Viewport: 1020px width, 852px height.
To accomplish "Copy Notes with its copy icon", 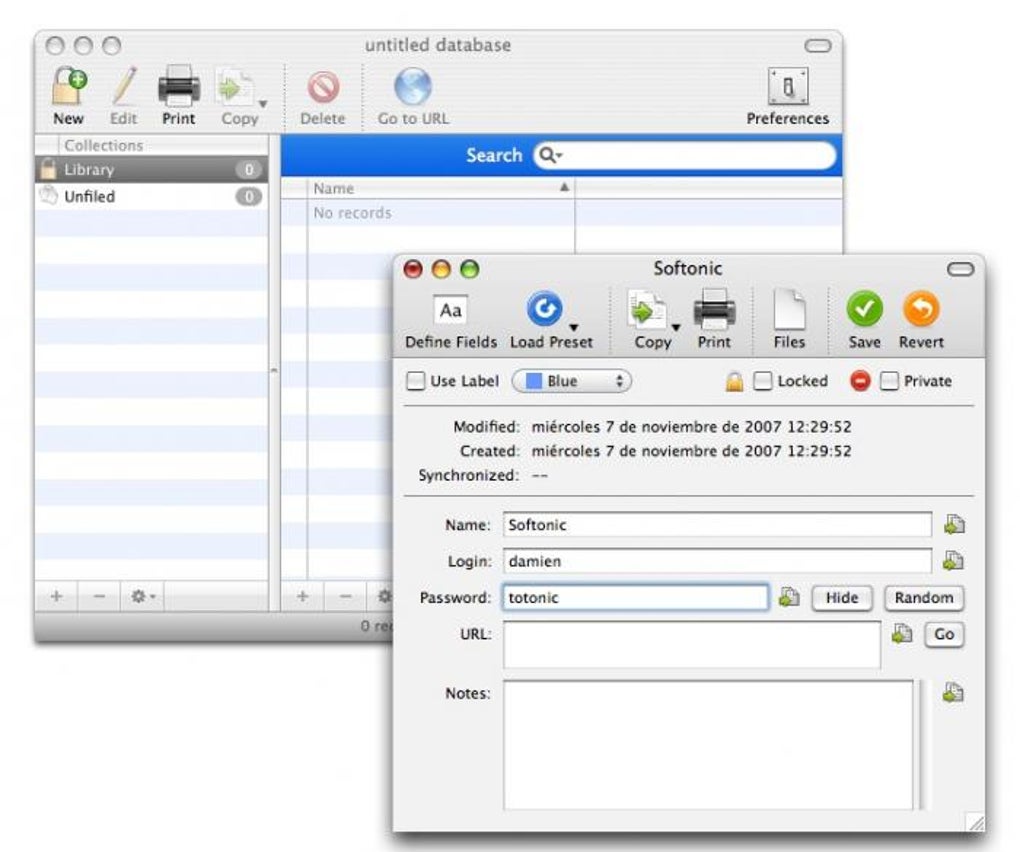I will tap(954, 693).
